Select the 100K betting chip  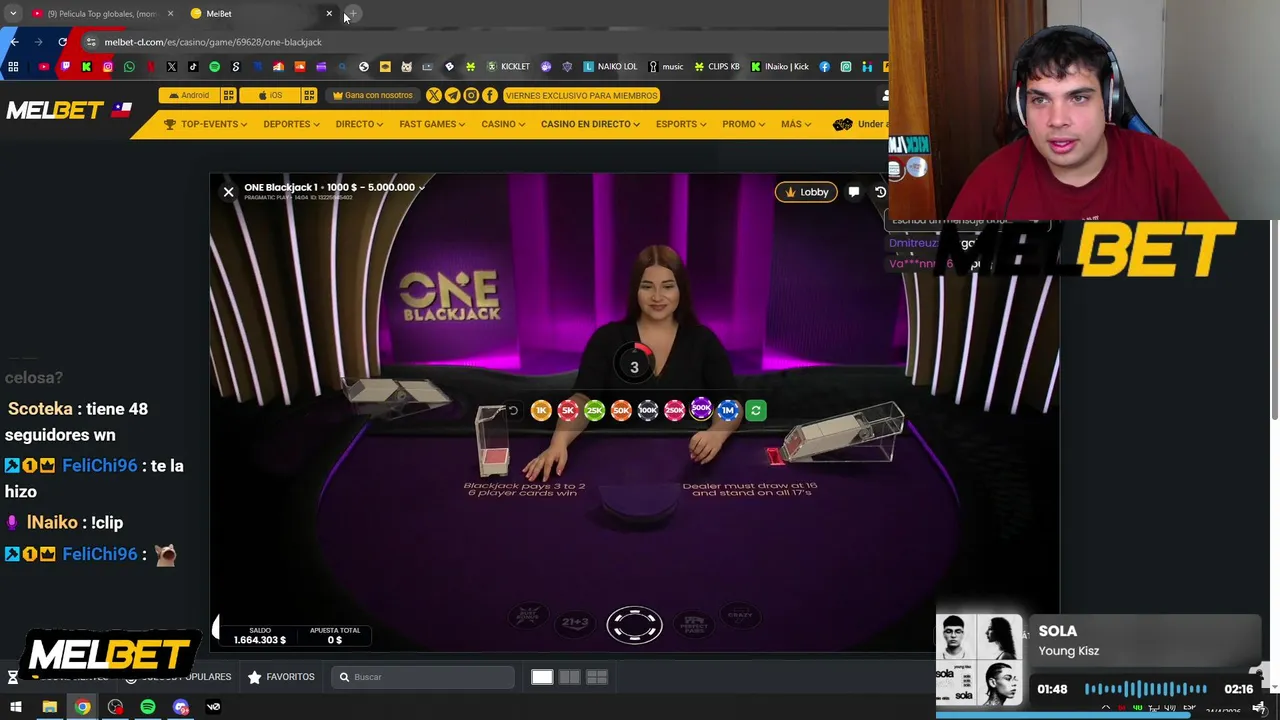648,410
